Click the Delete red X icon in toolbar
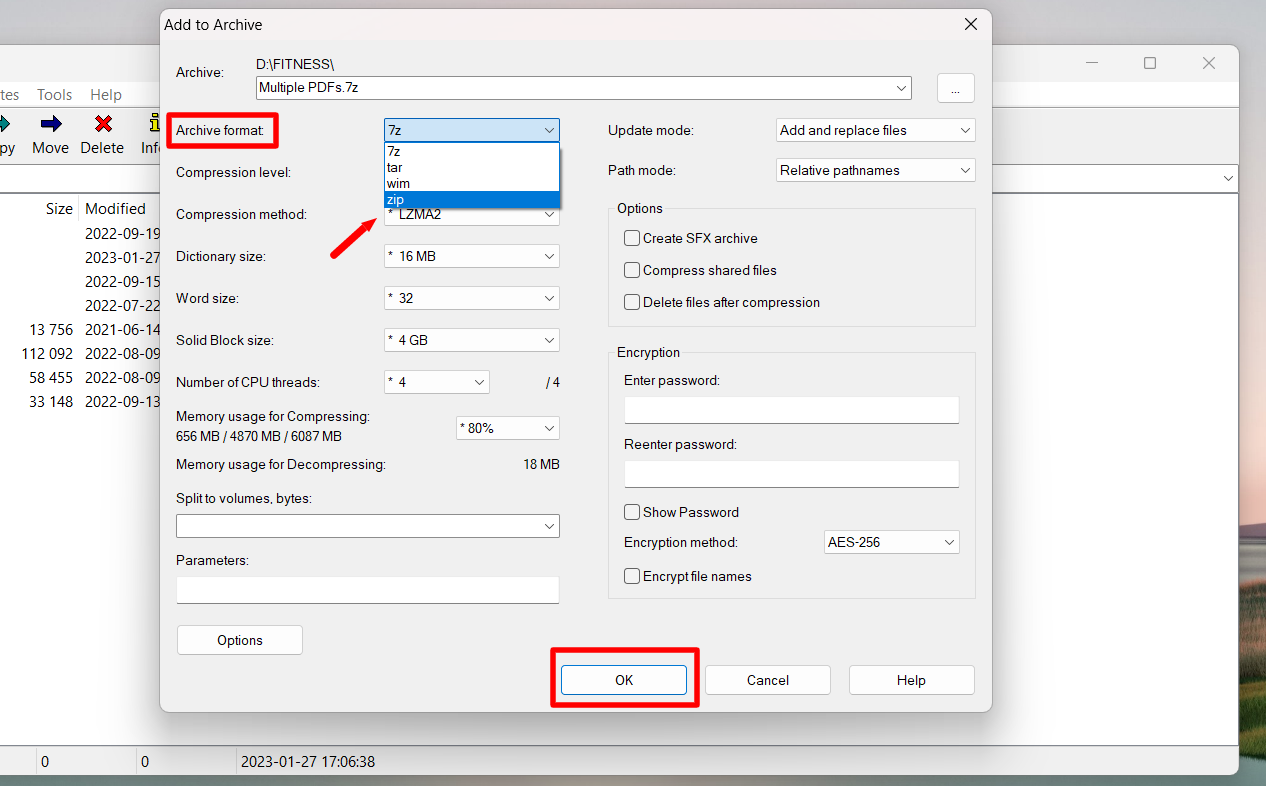The width and height of the screenshot is (1266, 786). (102, 124)
